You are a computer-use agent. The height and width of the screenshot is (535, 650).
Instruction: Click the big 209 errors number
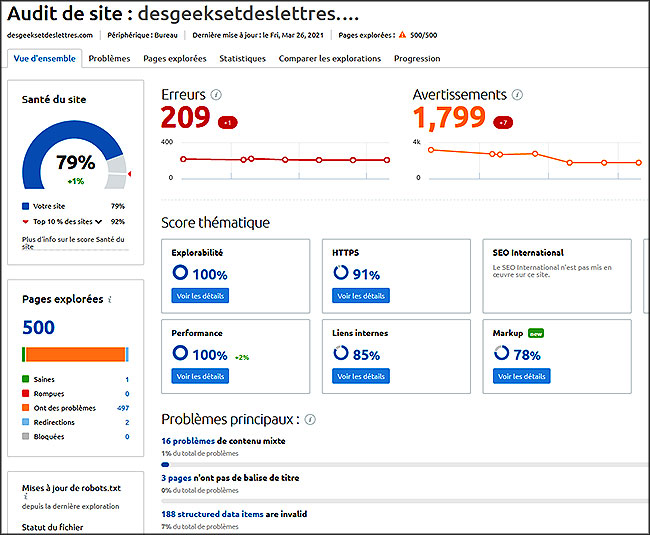[185, 117]
